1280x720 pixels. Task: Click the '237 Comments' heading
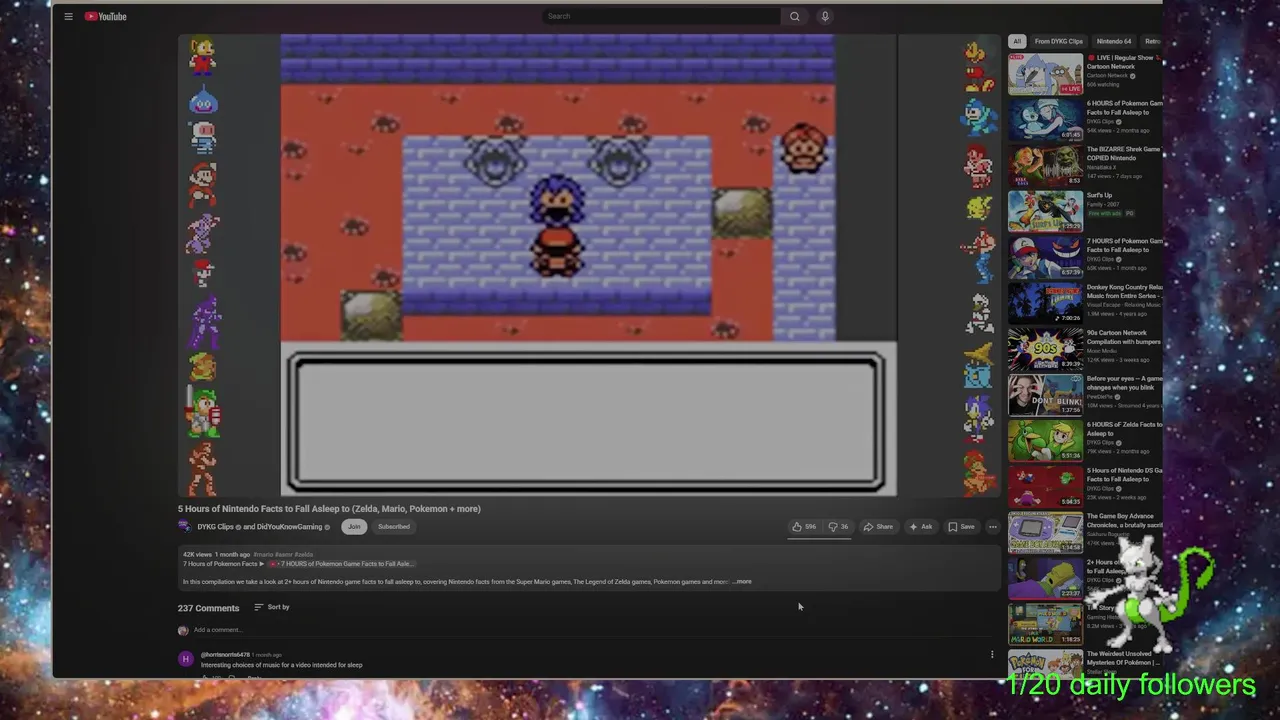pyautogui.click(x=208, y=608)
